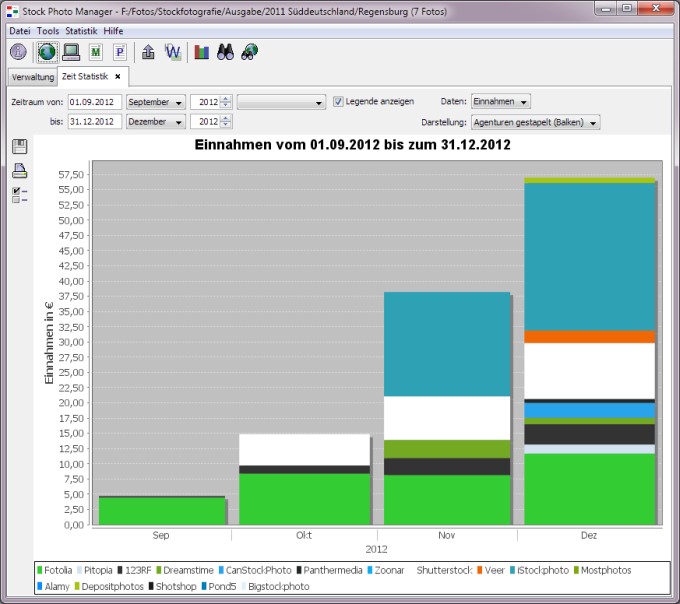Open the bar chart statistics icon

point(202,52)
